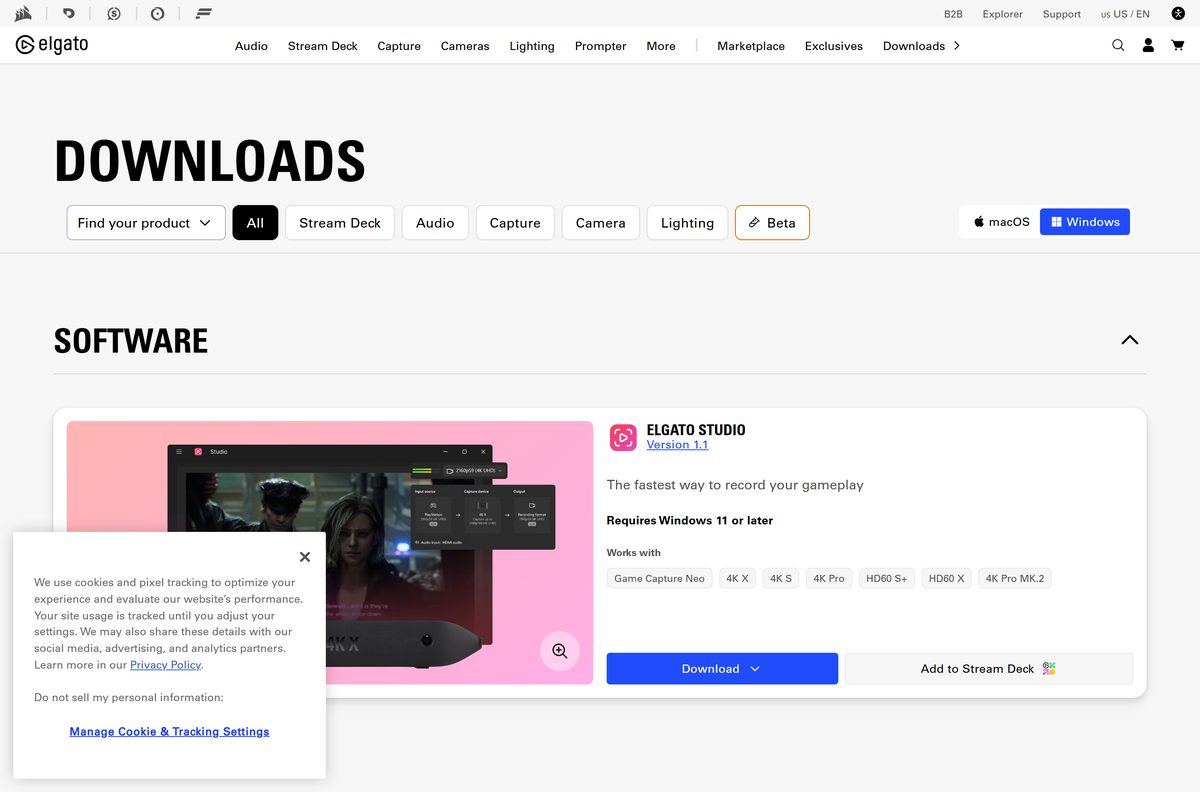
Task: Filter downloads by Audio
Action: coord(435,223)
